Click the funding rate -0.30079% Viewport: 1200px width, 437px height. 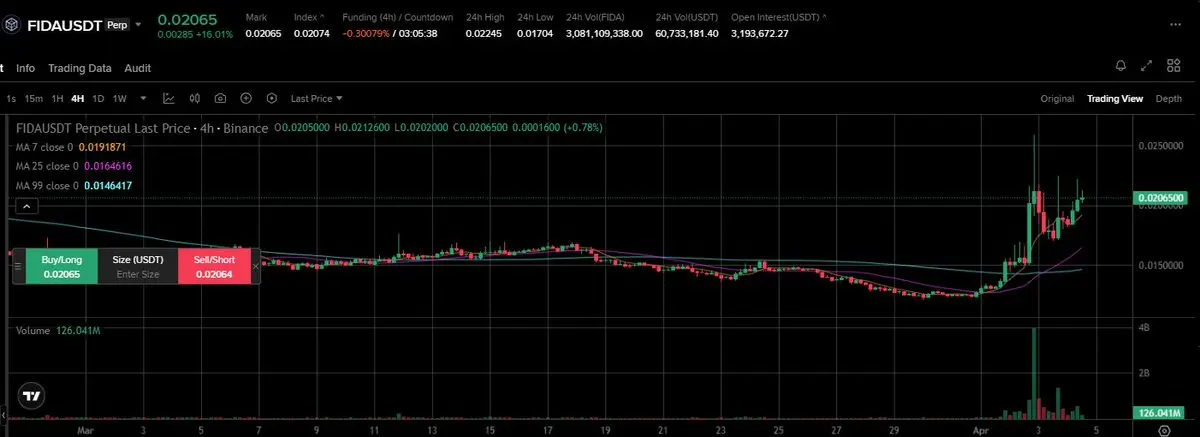(x=366, y=33)
